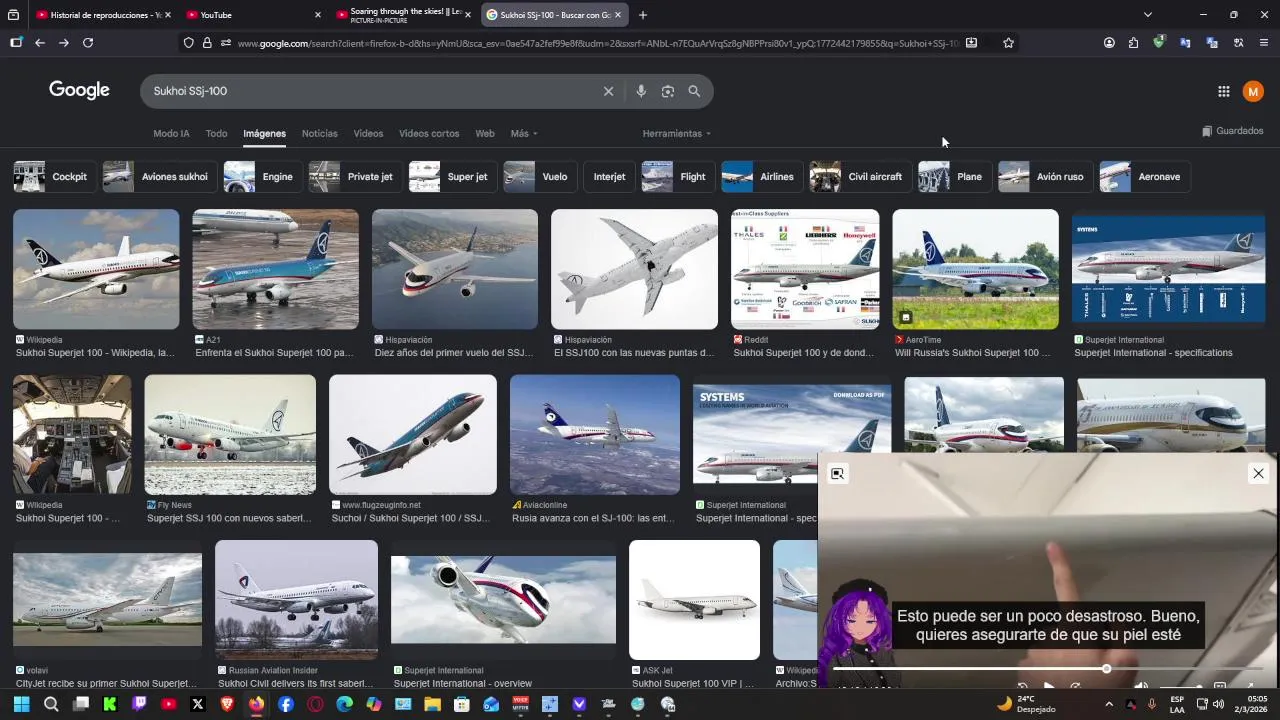
Task: Filter images by Interjet chip
Action: click(609, 177)
